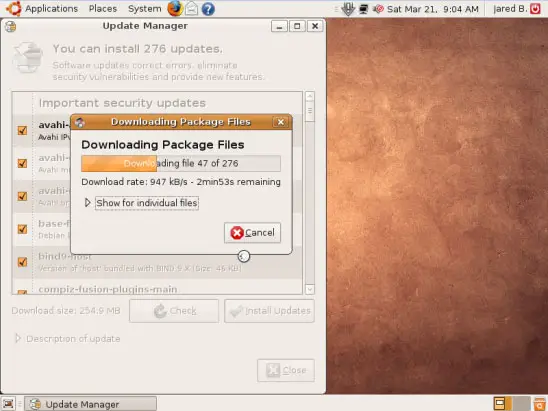The width and height of the screenshot is (548, 411).
Task: Click the Install Updates button
Action: pyautogui.click(x=269, y=311)
